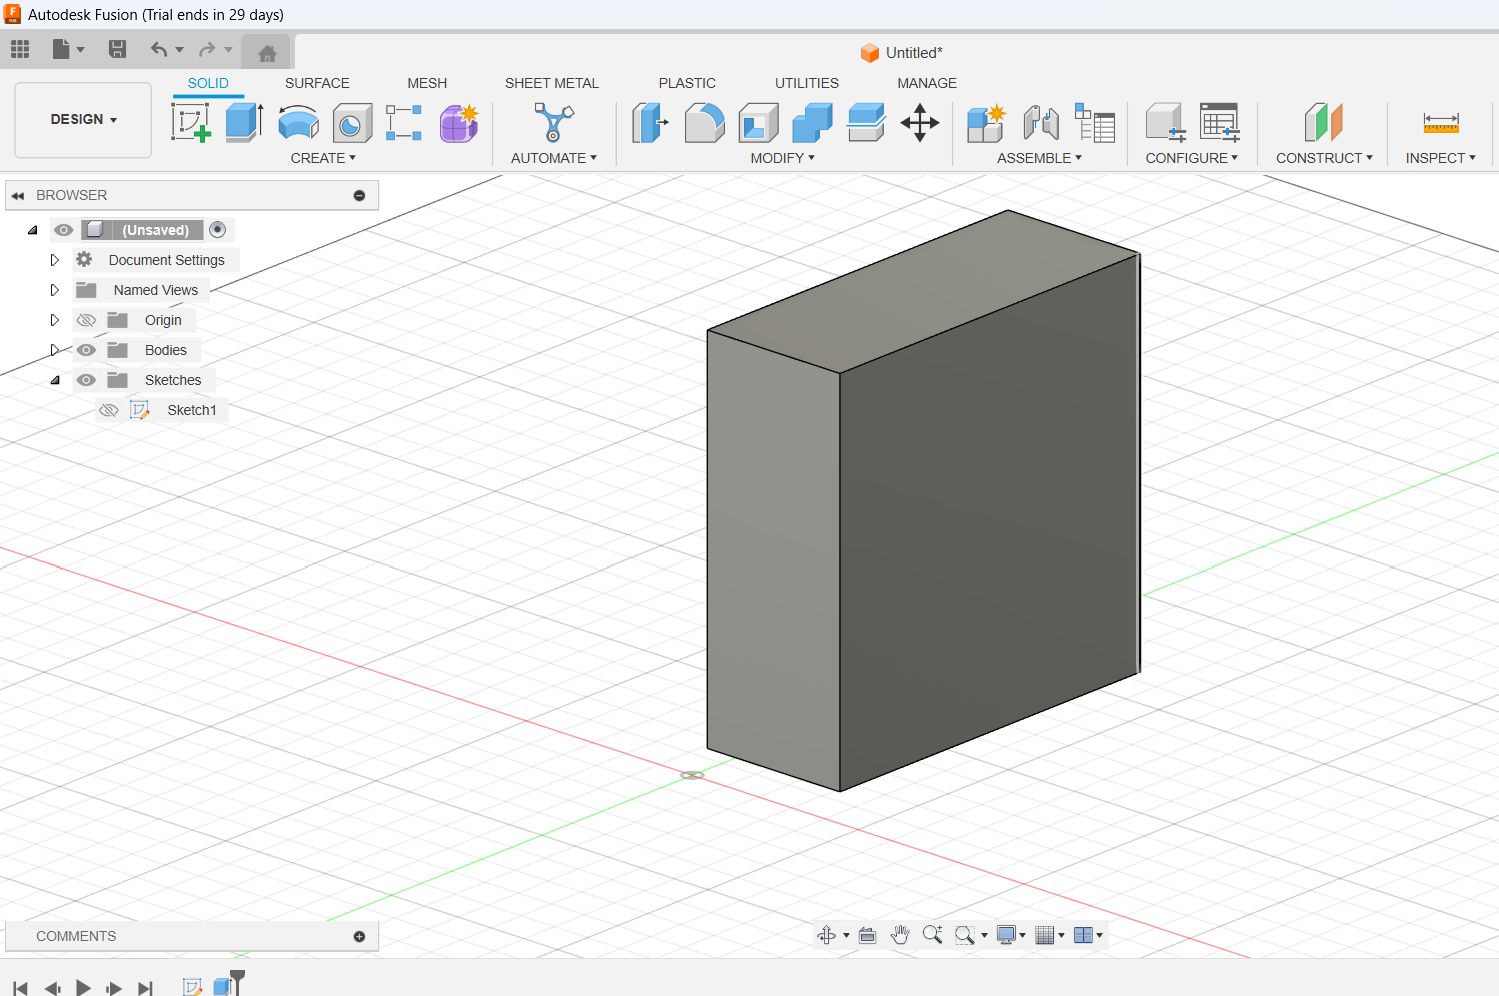Expand Document Settings node
The image size is (1499, 996).
pyautogui.click(x=55, y=260)
